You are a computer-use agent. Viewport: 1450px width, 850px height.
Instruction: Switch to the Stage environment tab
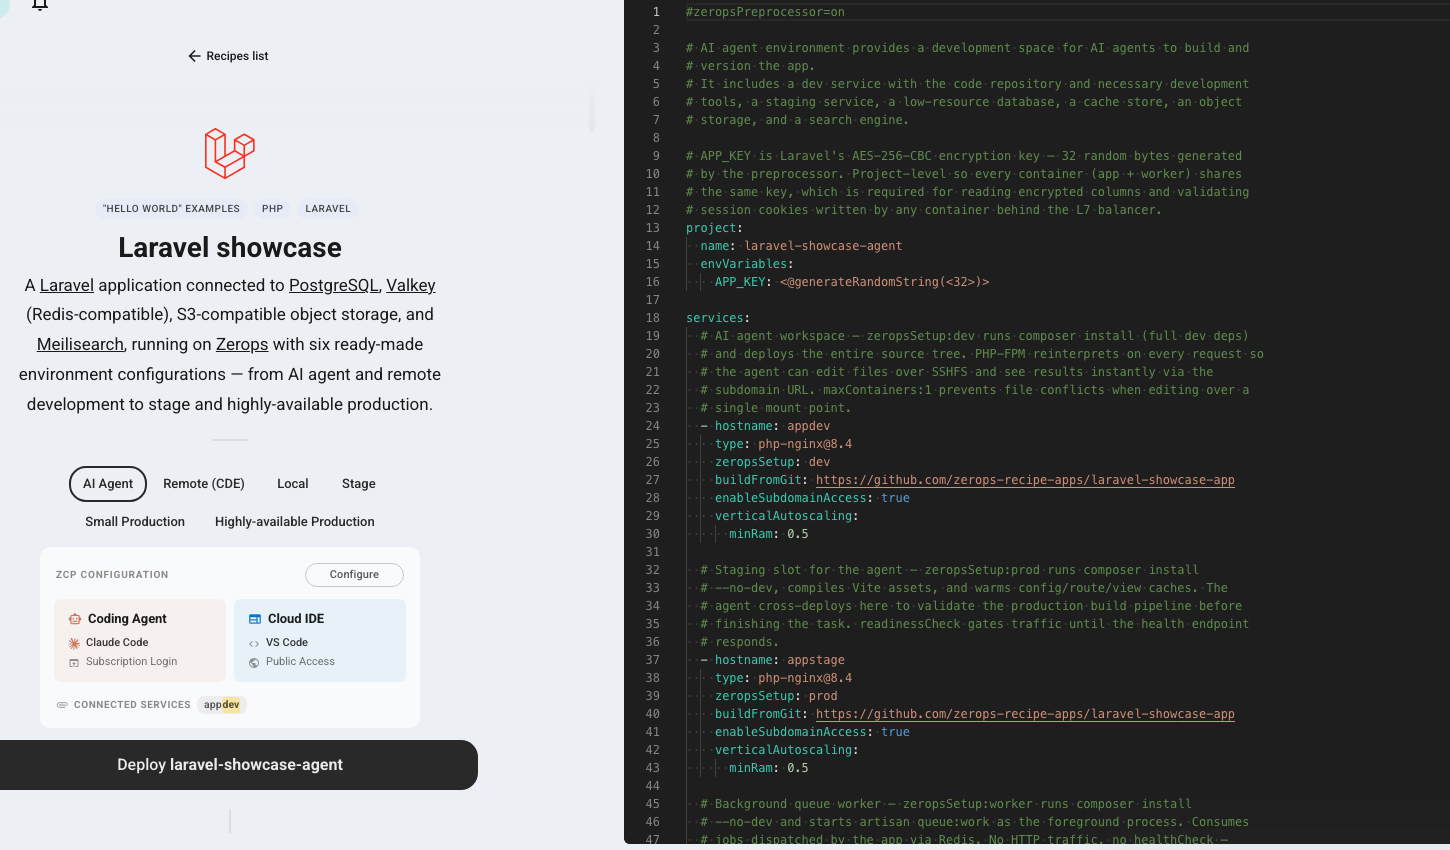tap(359, 484)
